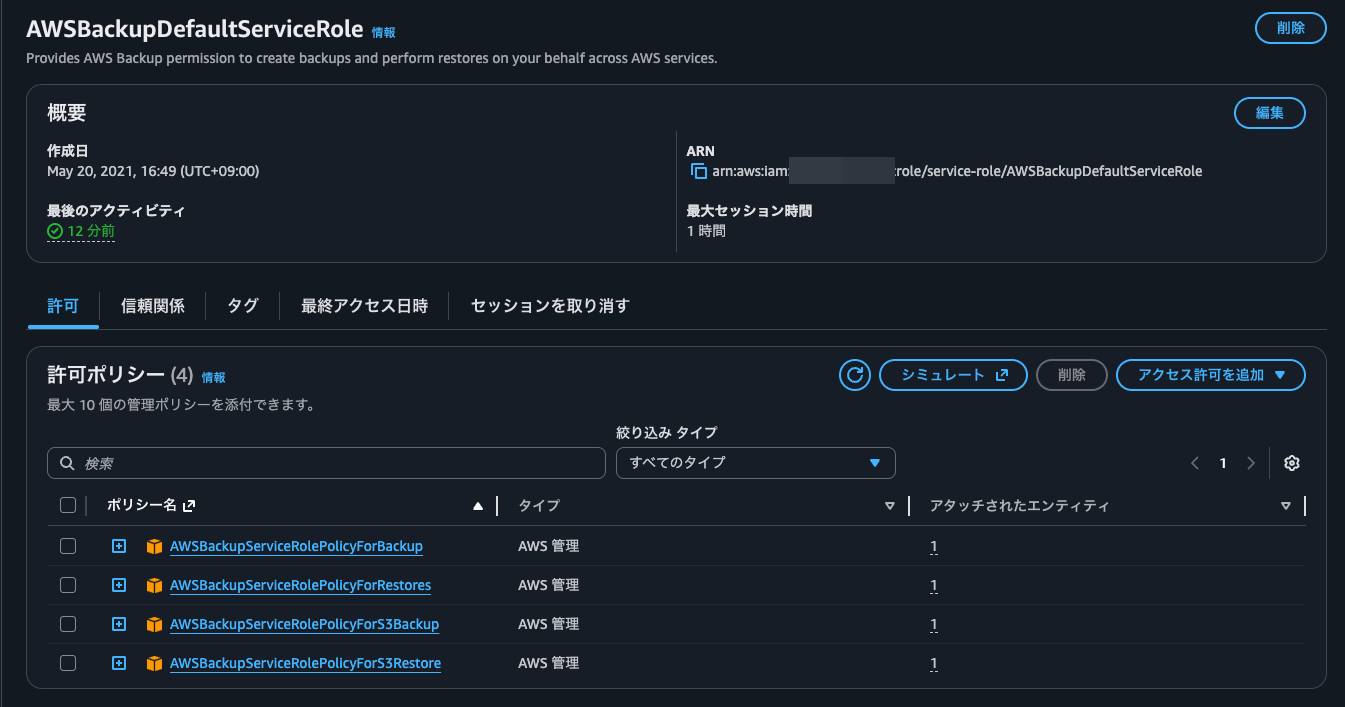Viewport: 1345px width, 707px height.
Task: Click the 編集 button in the summary panel
Action: point(1268,113)
